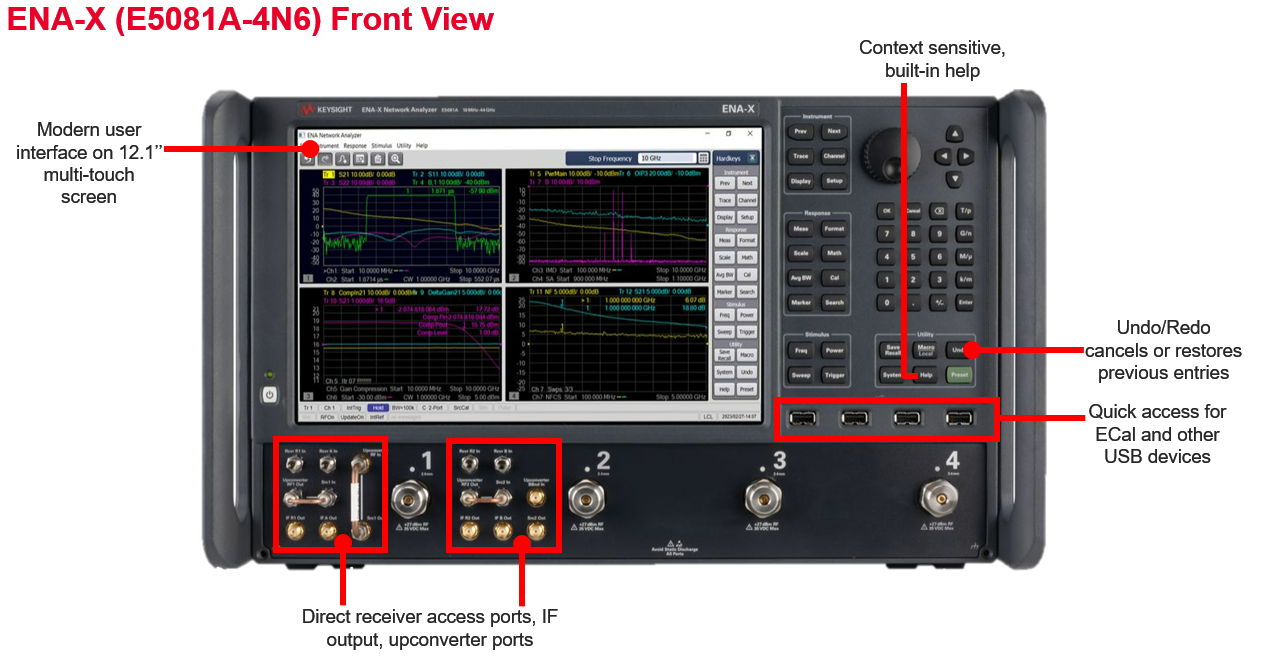This screenshot has width=1263, height=668.
Task: Toggle RFOn in the status bar
Action: (x=325, y=417)
